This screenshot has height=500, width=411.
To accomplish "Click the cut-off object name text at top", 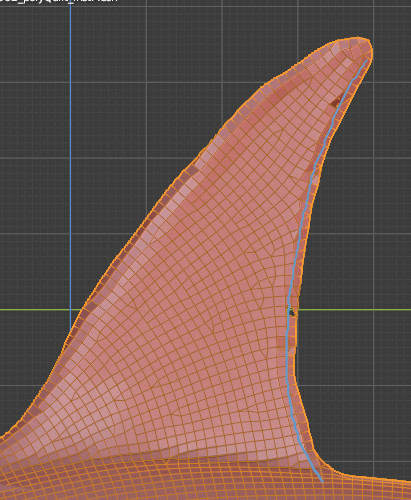I will coord(58,1).
